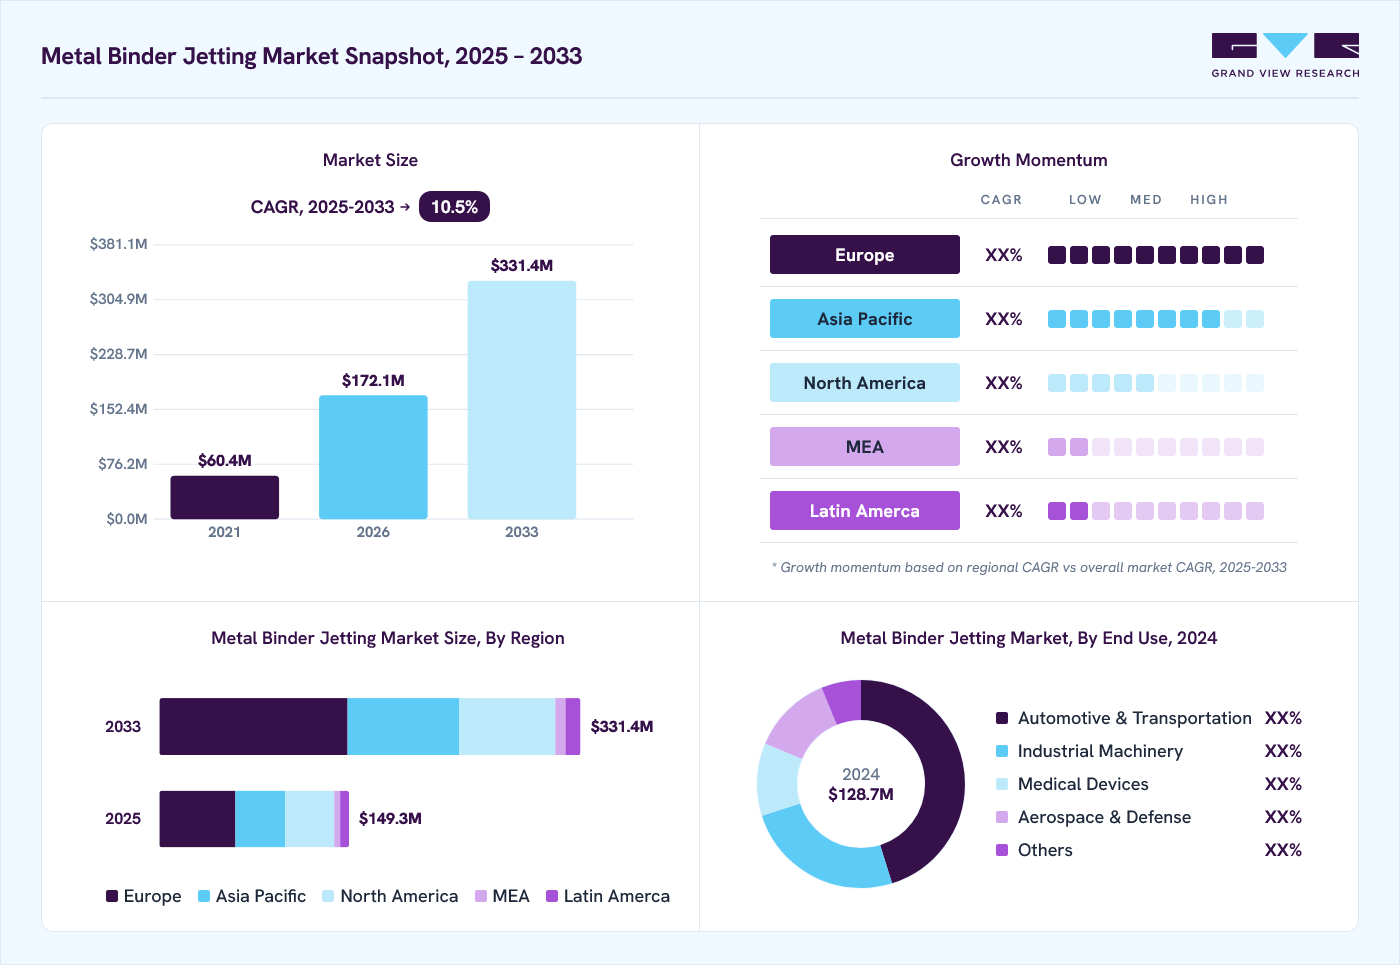1400x965 pixels.
Task: Click the Europe pill in Growth Momentum
Action: click(865, 255)
